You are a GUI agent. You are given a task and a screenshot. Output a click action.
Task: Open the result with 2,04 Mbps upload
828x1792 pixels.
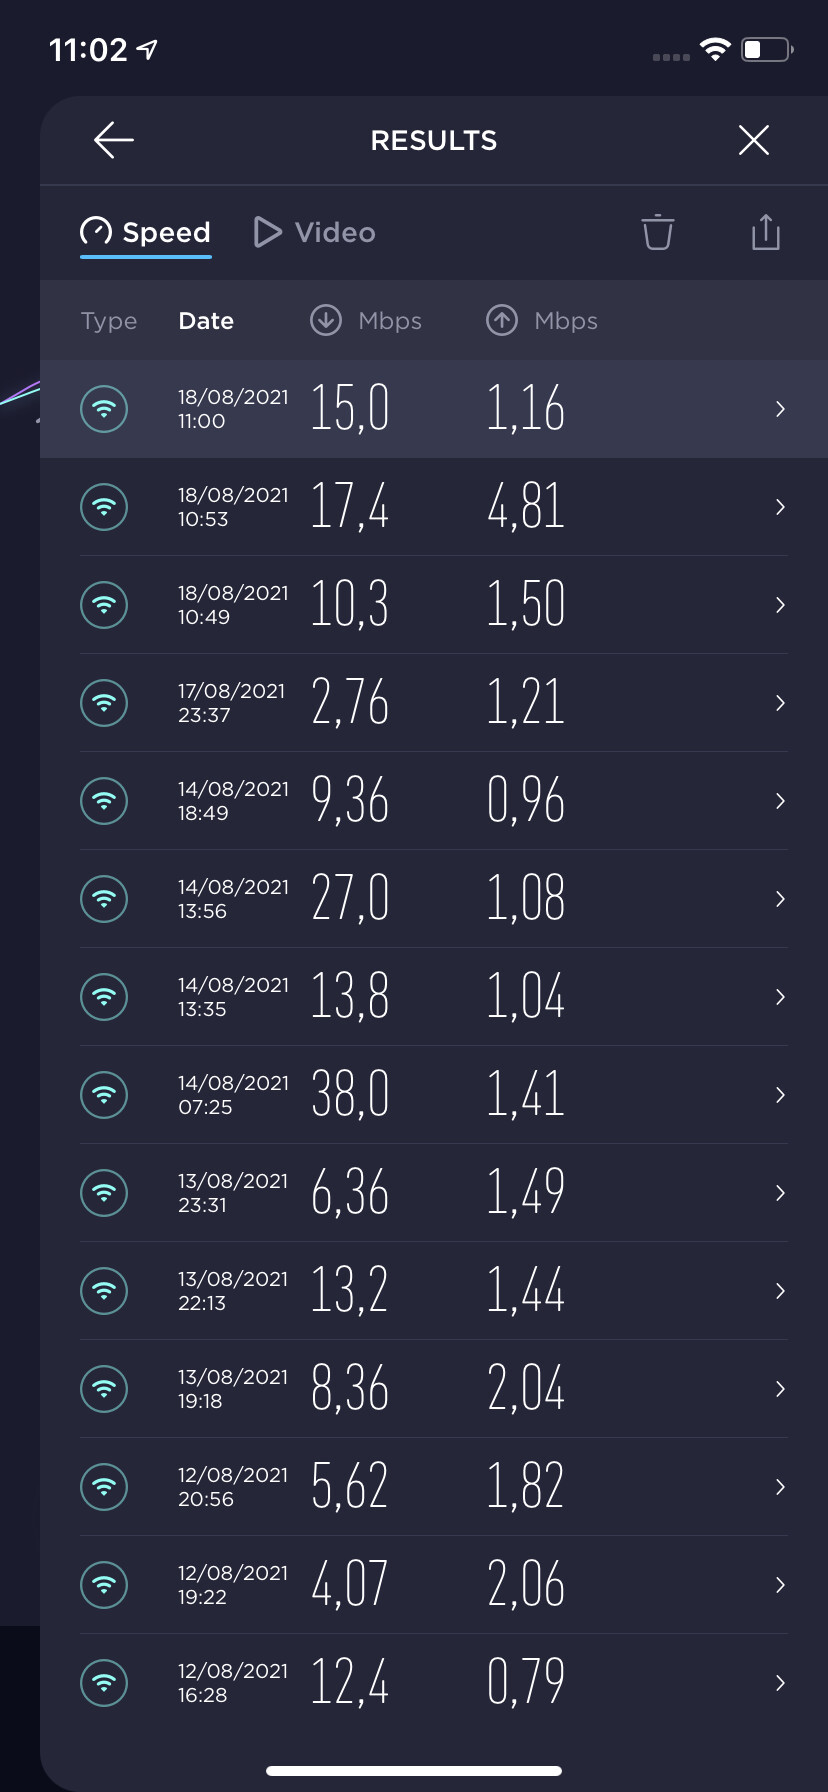pos(525,1389)
